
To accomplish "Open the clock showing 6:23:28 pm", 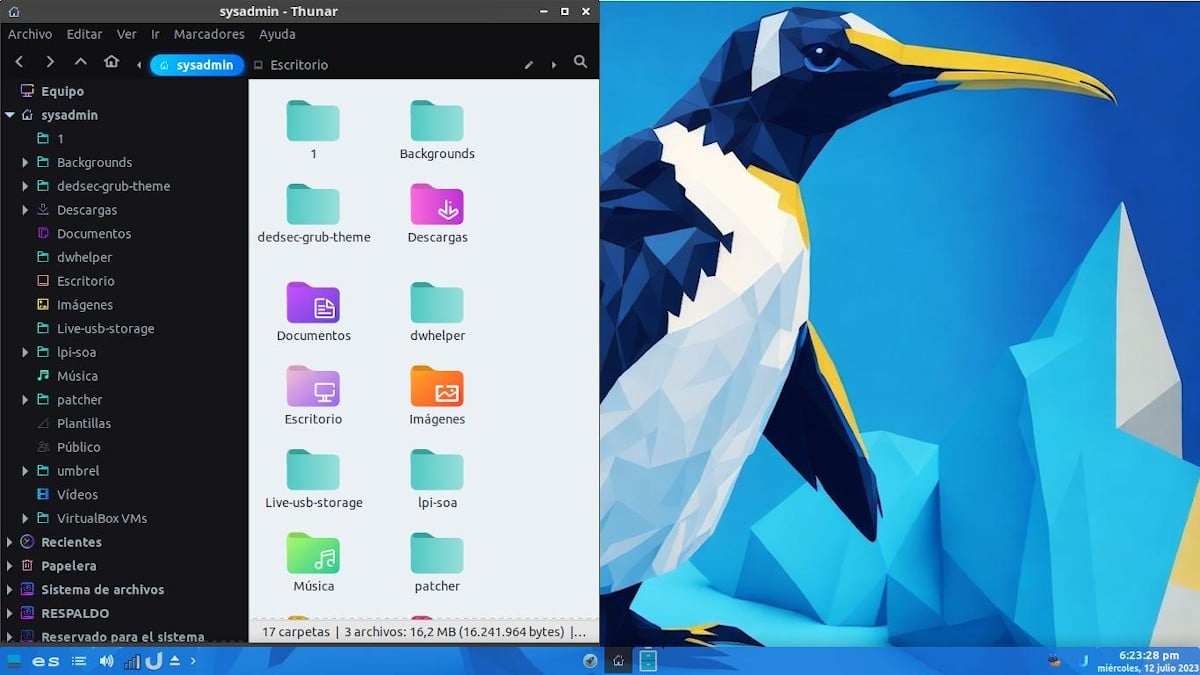I will [x=1151, y=654].
